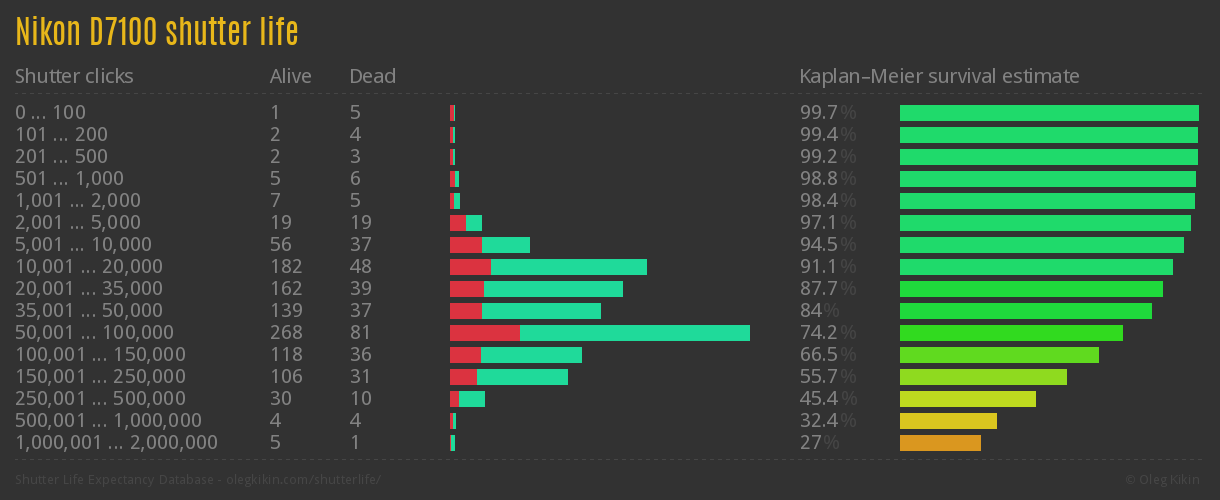
Task: Select the "10,001 … 20,000" range label
Action: [88, 267]
